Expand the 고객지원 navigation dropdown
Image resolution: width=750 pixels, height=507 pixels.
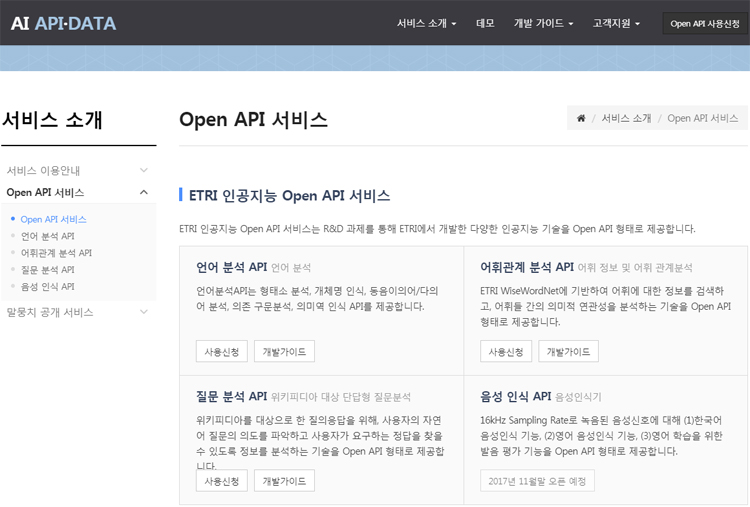[616, 23]
